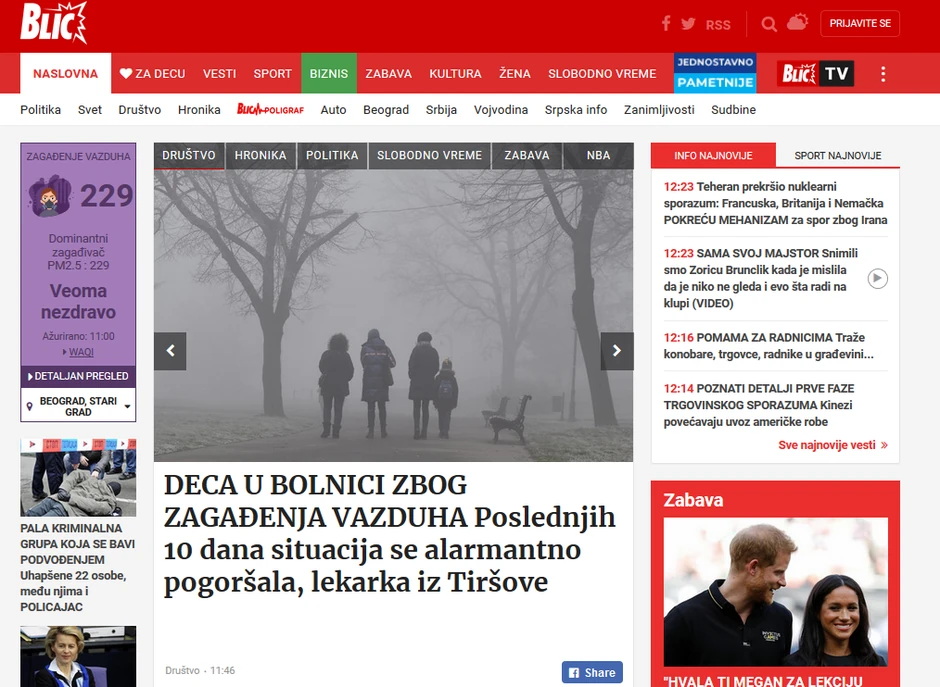Click the PRIJAVITE SE button

[860, 23]
